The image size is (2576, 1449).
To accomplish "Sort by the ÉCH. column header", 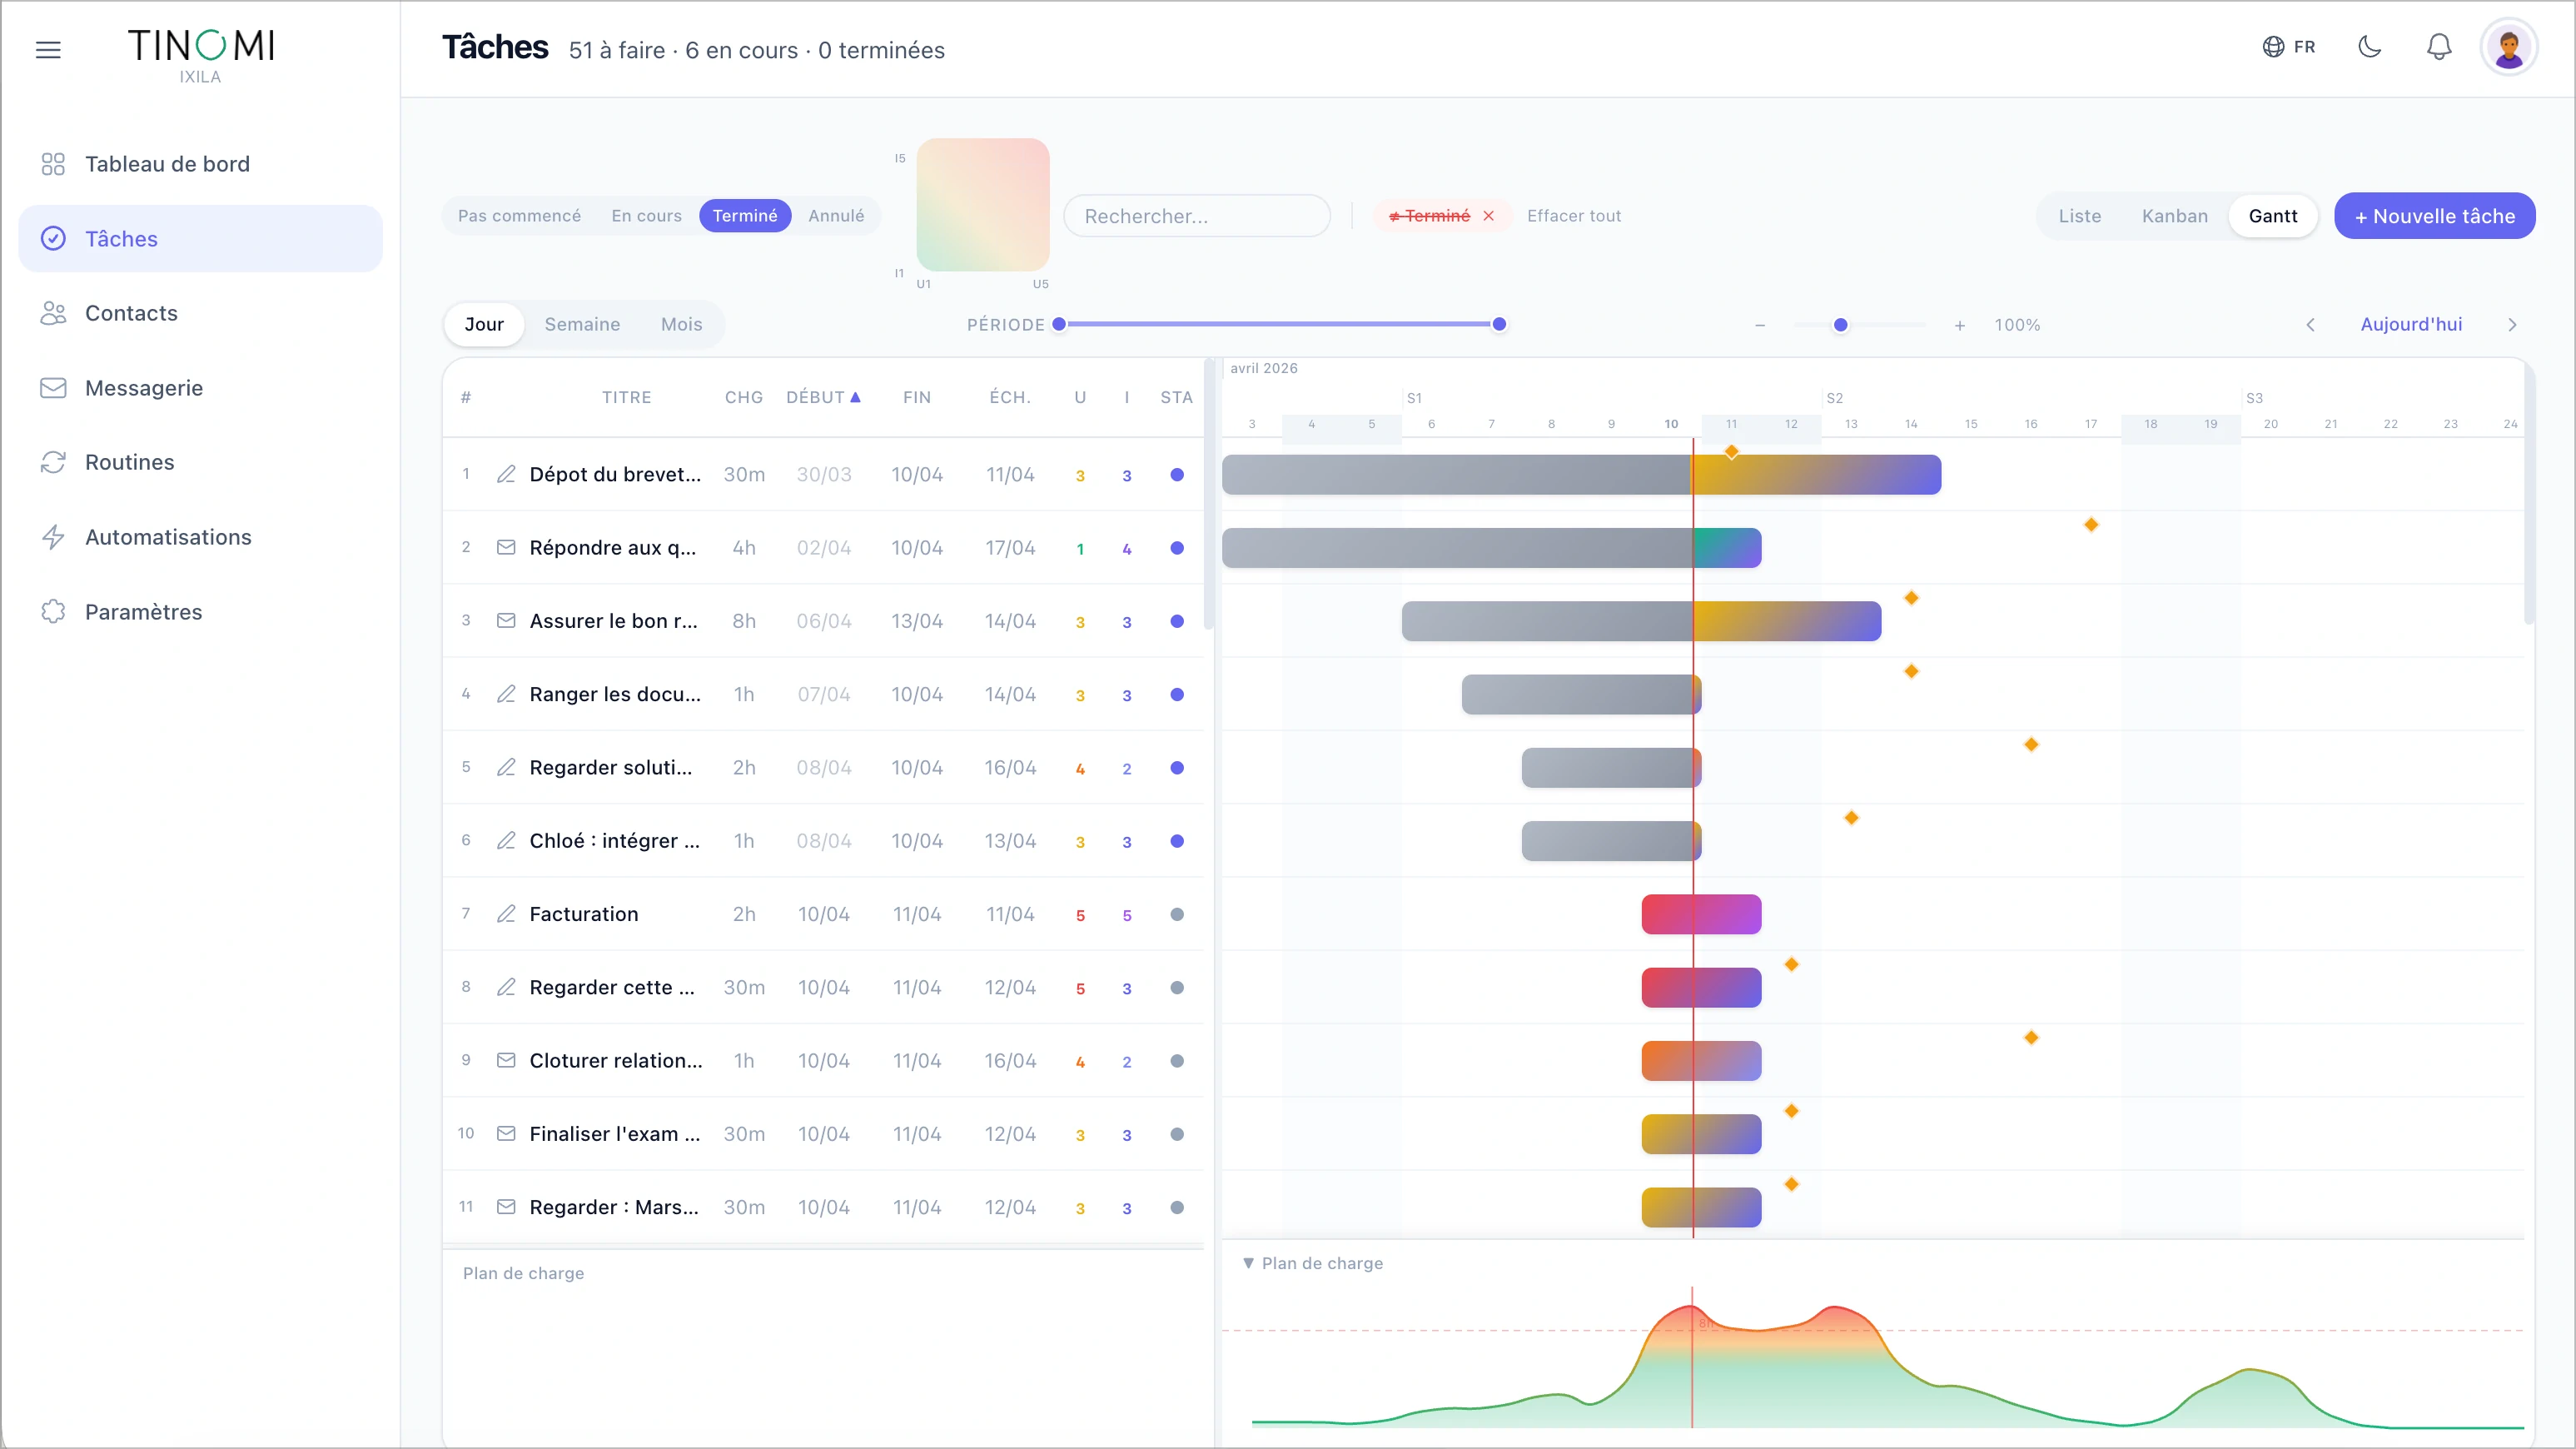I will (1010, 397).
